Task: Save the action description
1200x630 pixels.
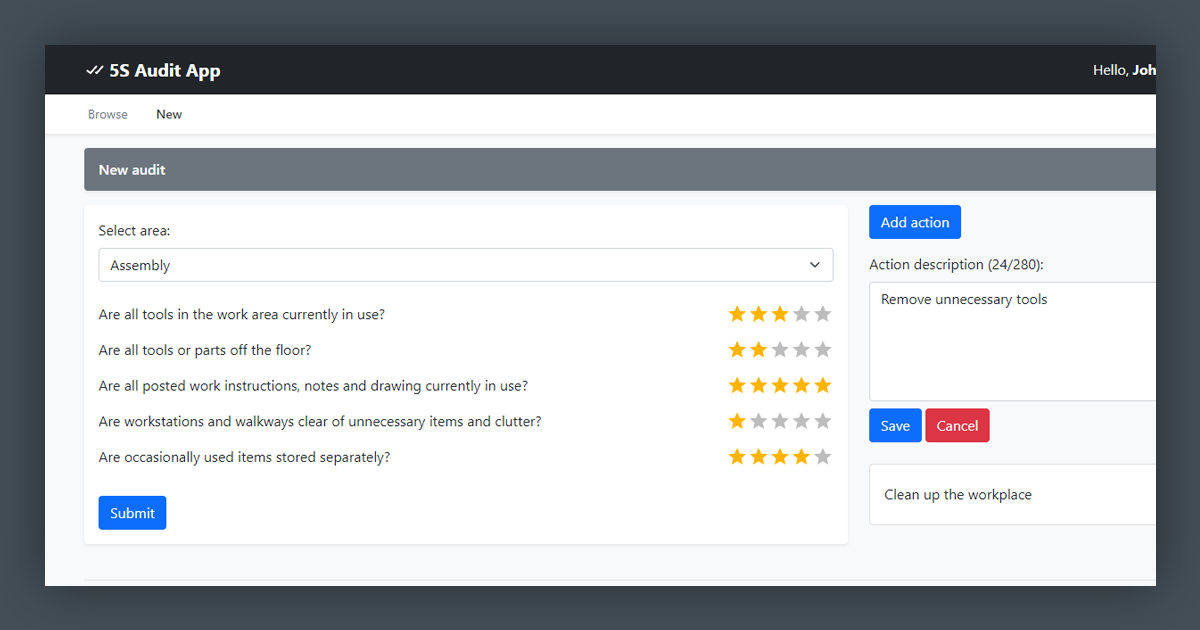Action: 894,425
